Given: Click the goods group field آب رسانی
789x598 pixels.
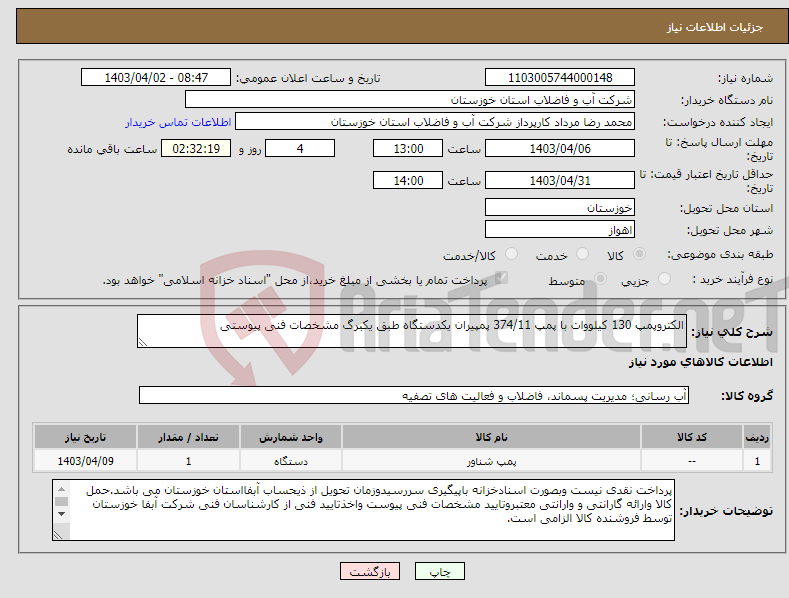Looking at the screenshot, I should (x=414, y=395).
